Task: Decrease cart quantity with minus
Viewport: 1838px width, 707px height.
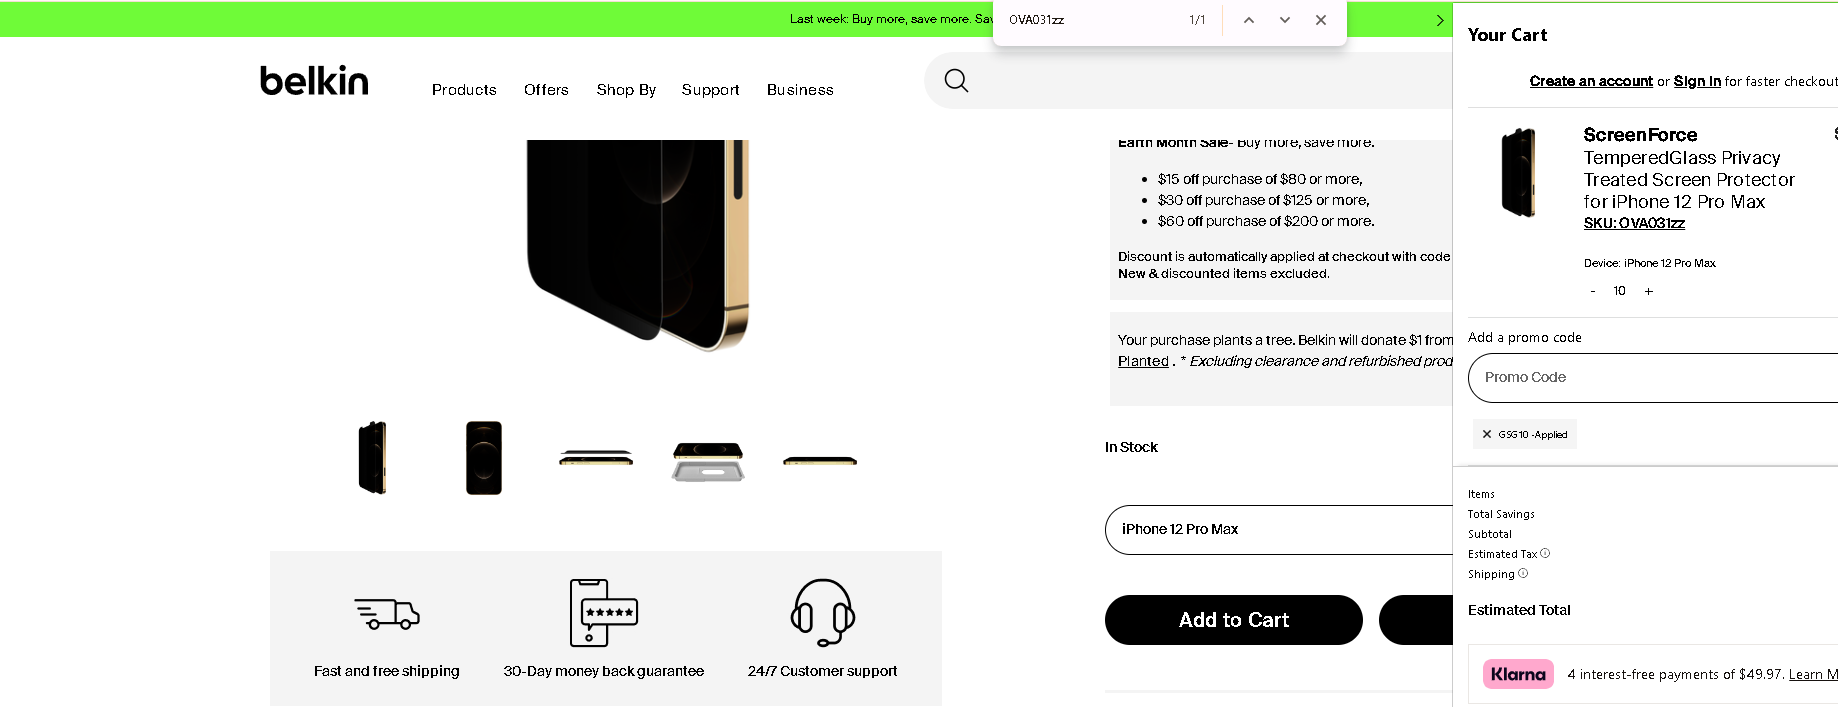Action: click(1593, 291)
